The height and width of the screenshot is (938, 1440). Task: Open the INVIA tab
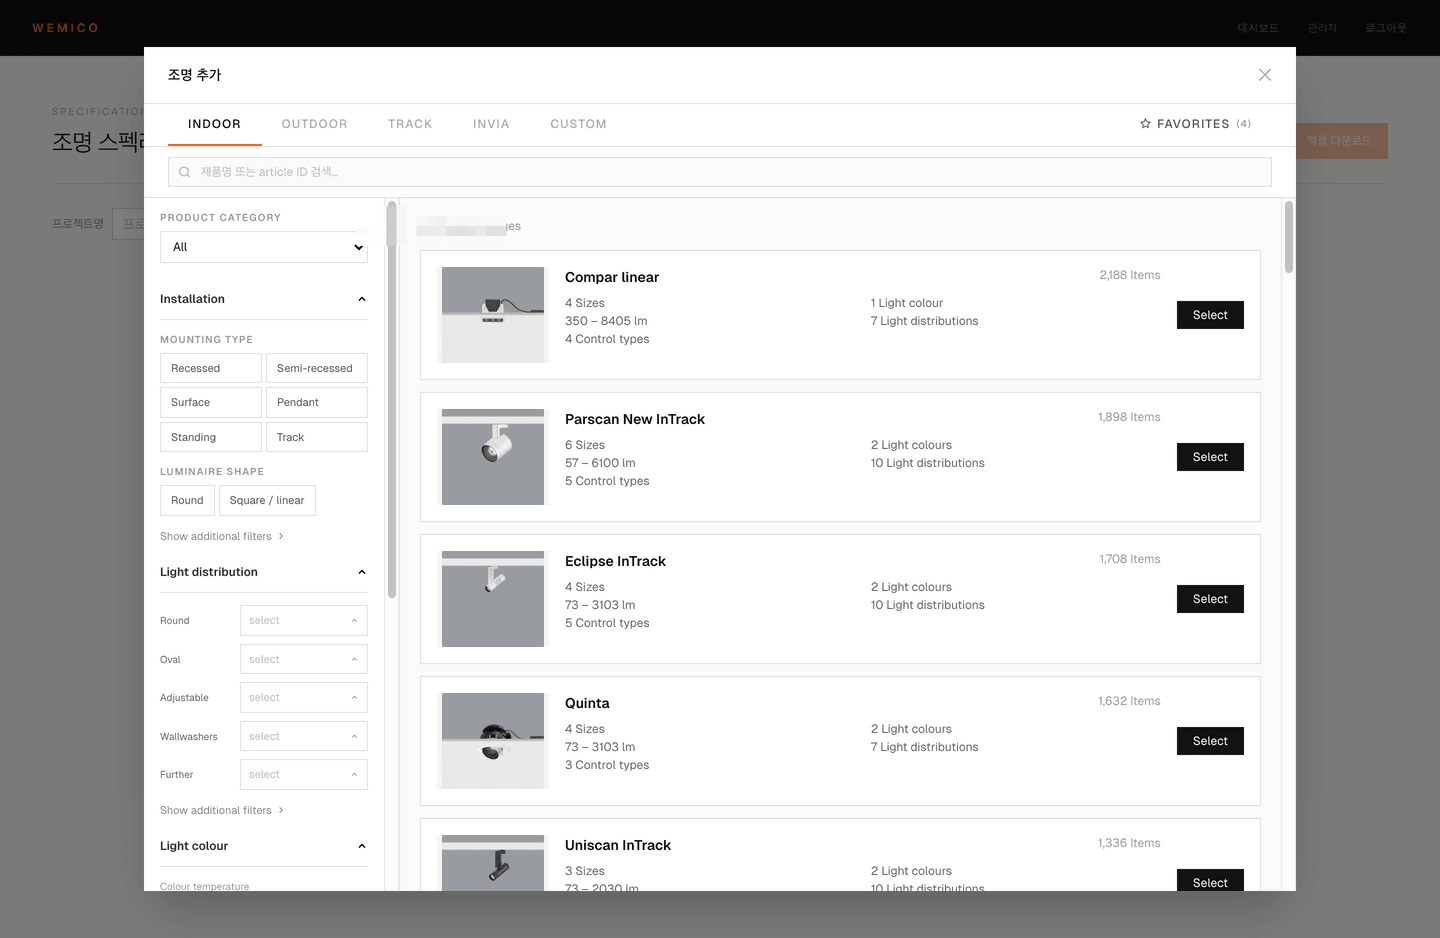491,124
